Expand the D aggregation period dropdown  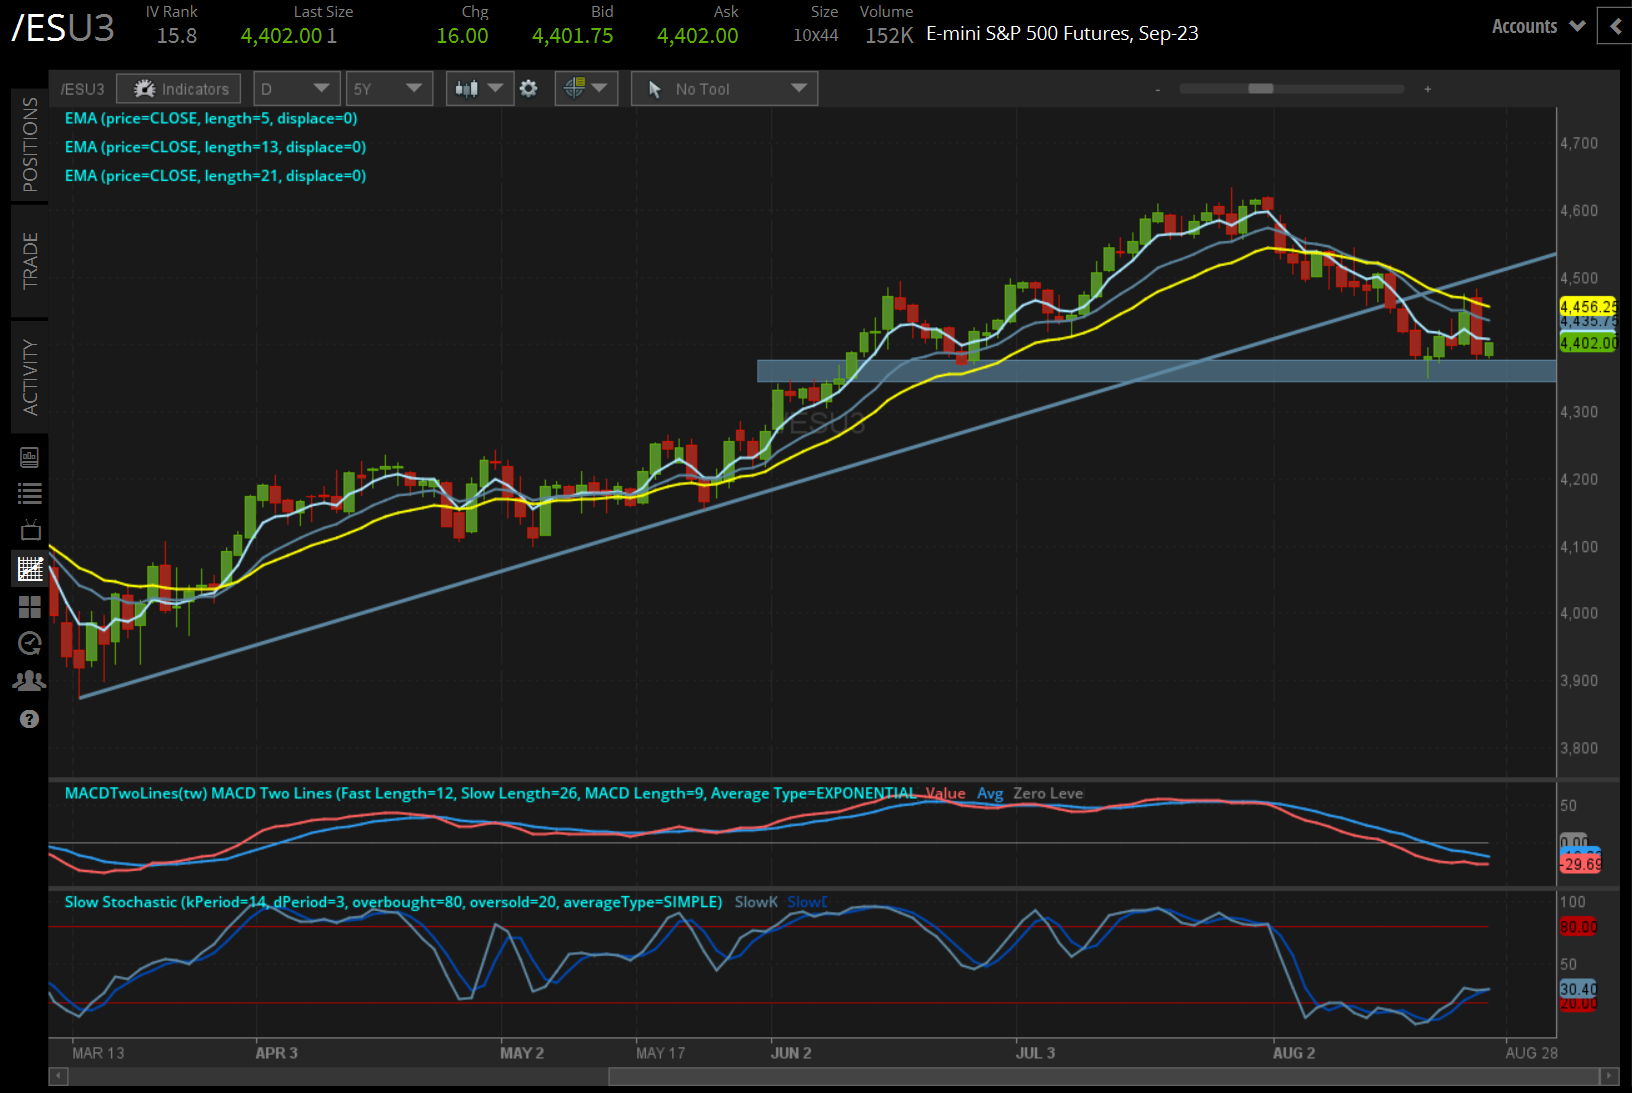[x=296, y=89]
